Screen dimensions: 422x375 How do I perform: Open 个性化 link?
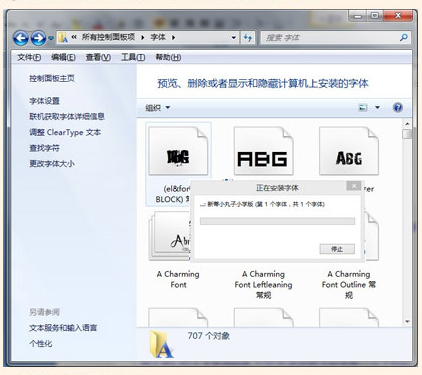coord(40,343)
